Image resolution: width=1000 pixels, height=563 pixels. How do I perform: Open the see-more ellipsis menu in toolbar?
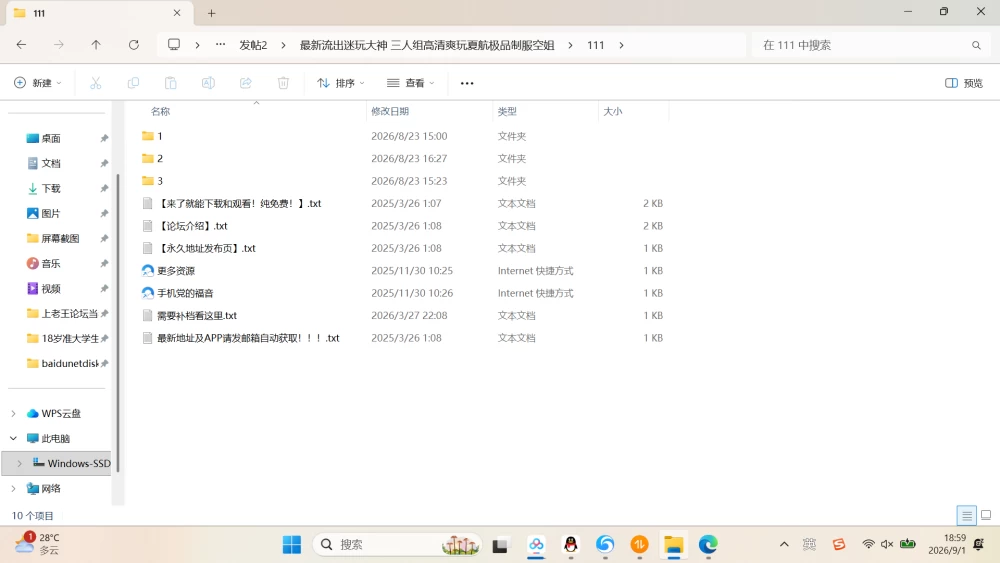tap(467, 83)
